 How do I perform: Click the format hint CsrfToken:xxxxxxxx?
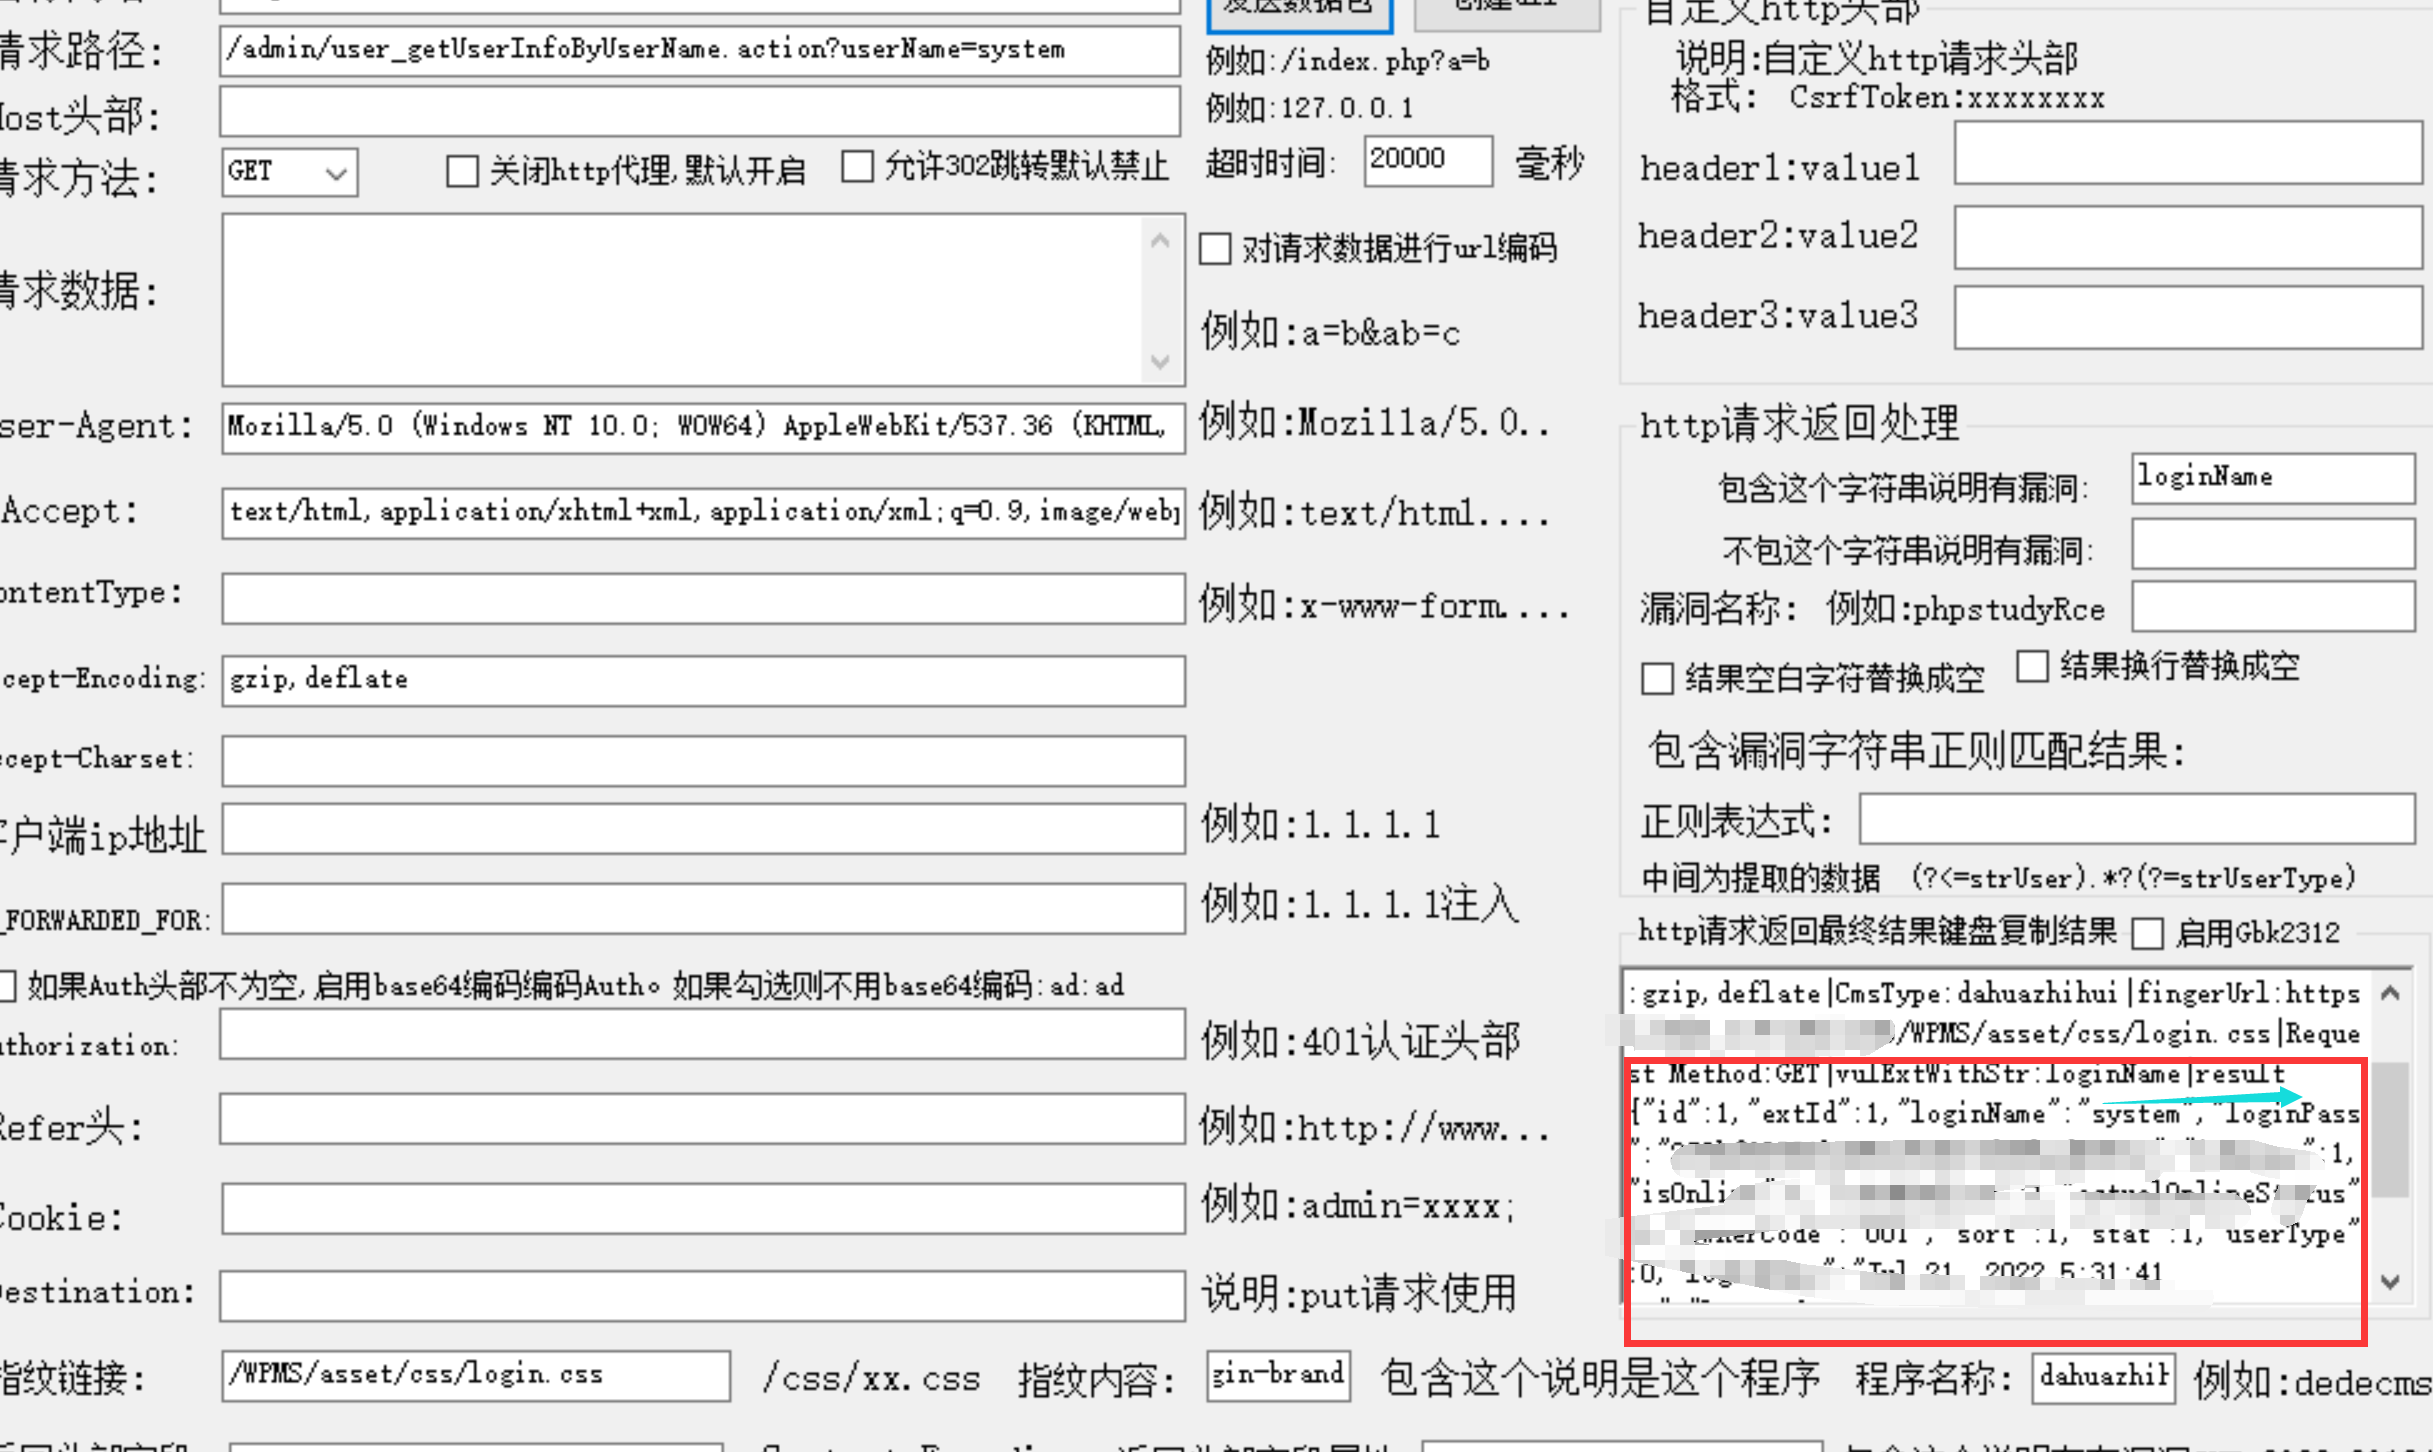[1947, 98]
